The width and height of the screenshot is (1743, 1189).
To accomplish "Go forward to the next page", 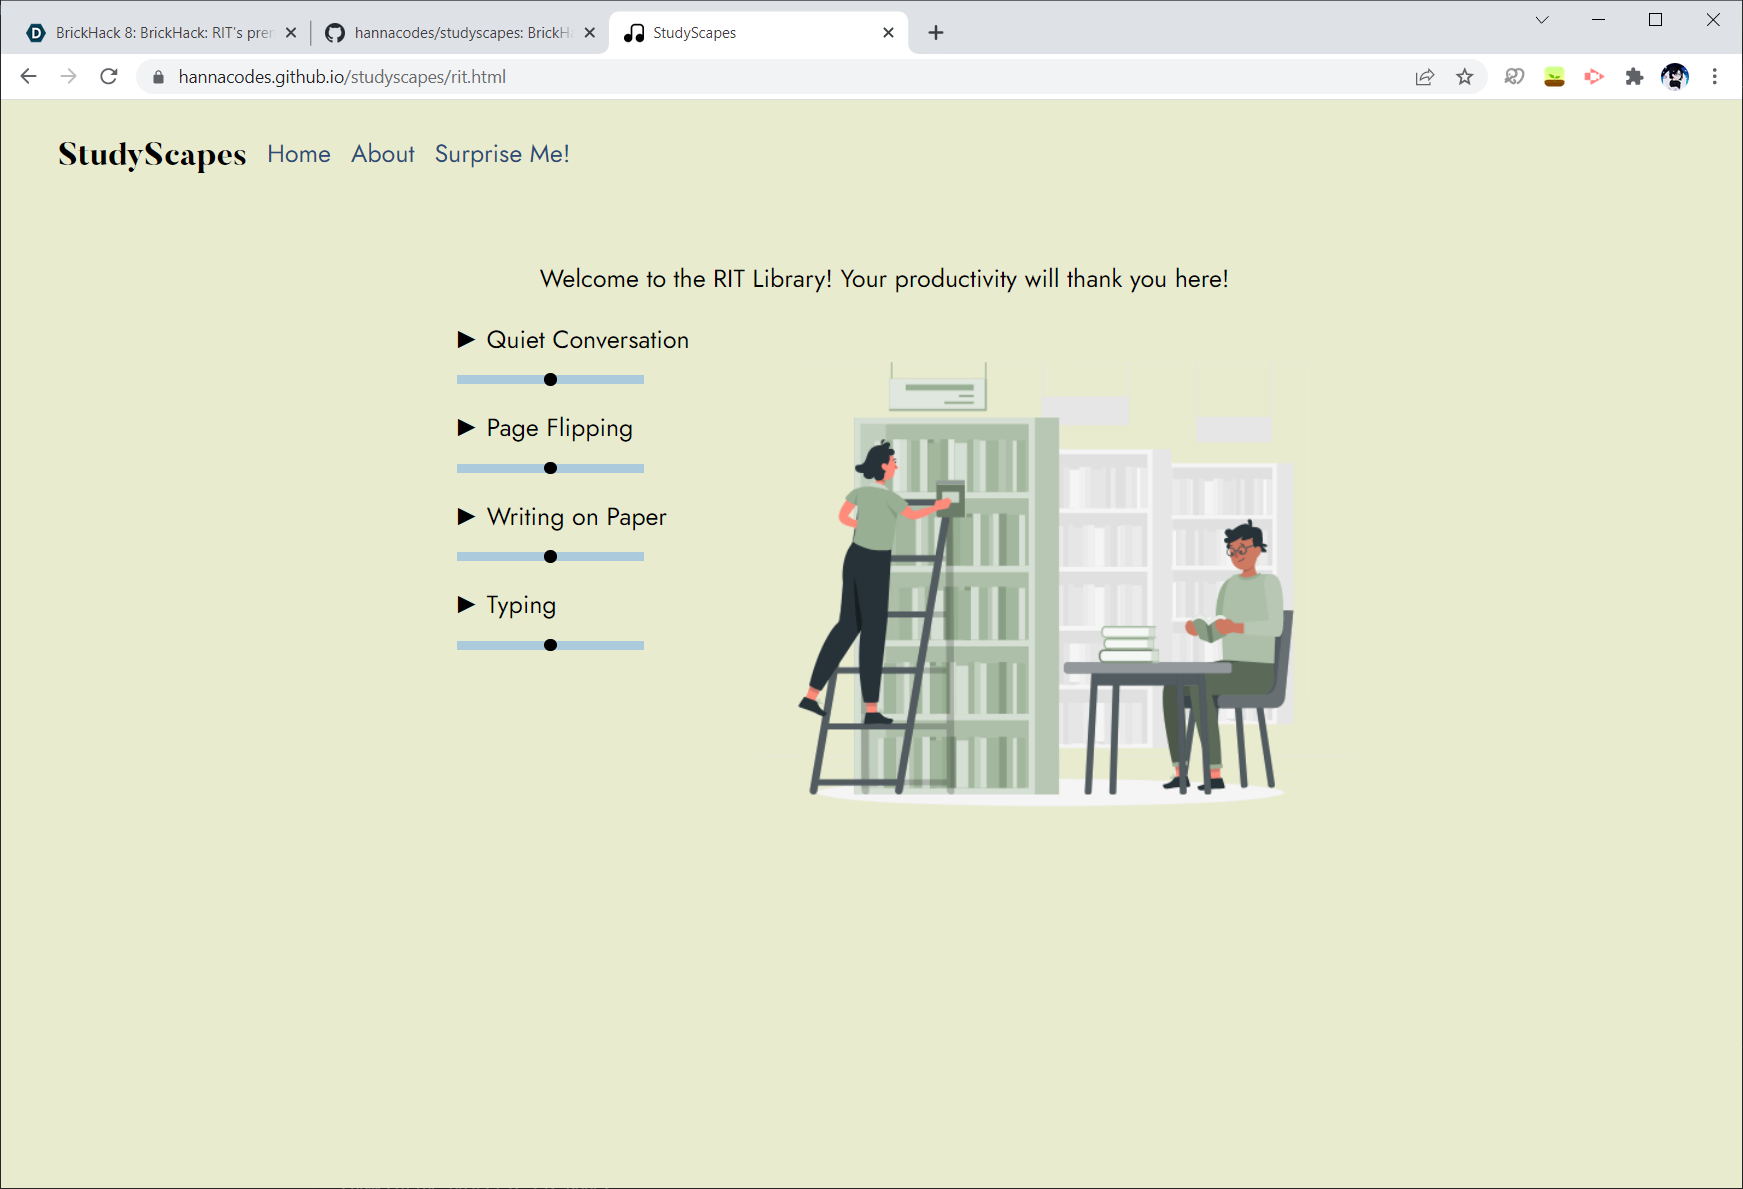I will pyautogui.click(x=68, y=77).
